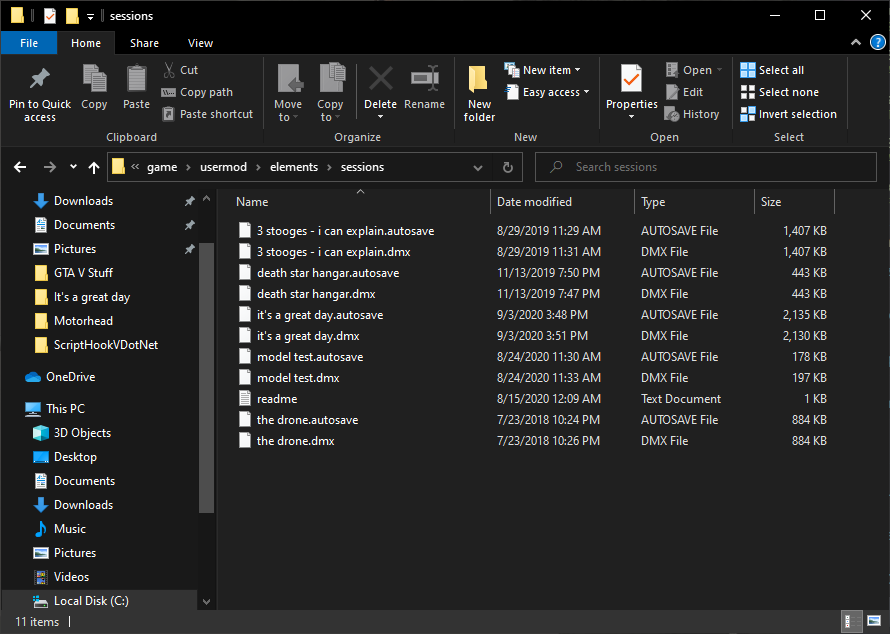
Task: Click Select all in ribbon
Action: coord(773,70)
